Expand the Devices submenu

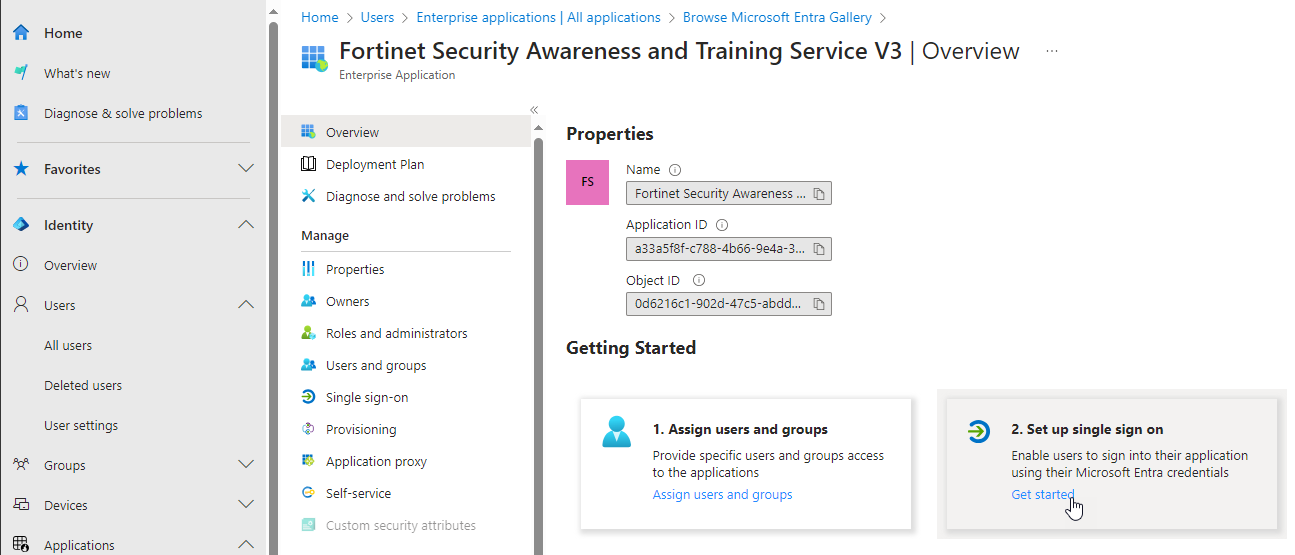[x=246, y=505]
